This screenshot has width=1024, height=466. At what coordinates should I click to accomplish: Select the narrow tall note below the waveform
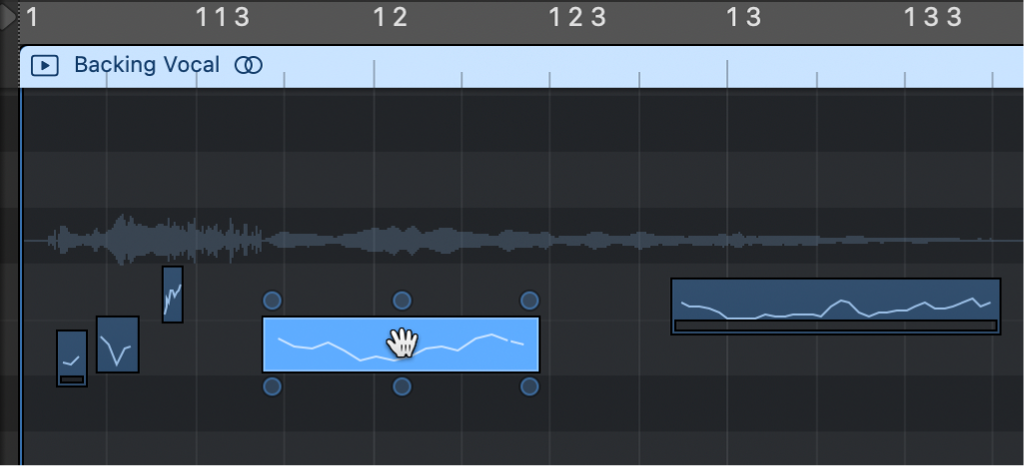172,293
